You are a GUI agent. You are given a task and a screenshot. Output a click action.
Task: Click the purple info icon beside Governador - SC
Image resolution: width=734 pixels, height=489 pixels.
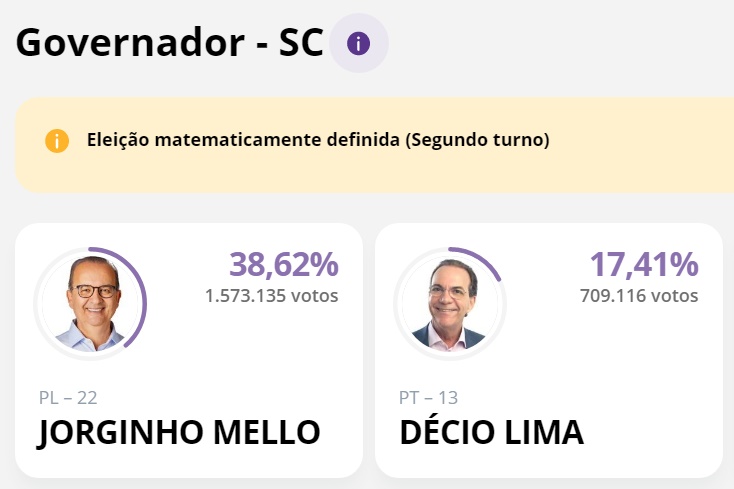coord(358,43)
